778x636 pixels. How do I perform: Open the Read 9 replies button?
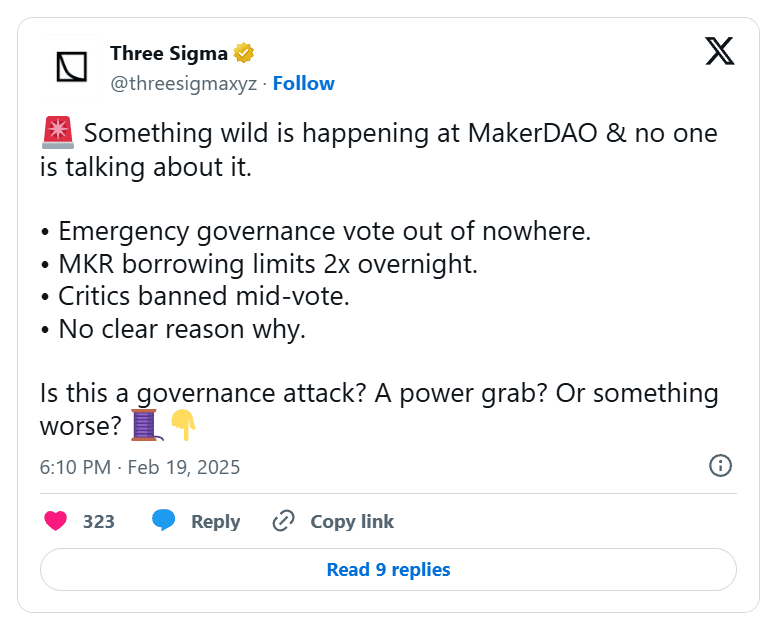click(x=388, y=570)
